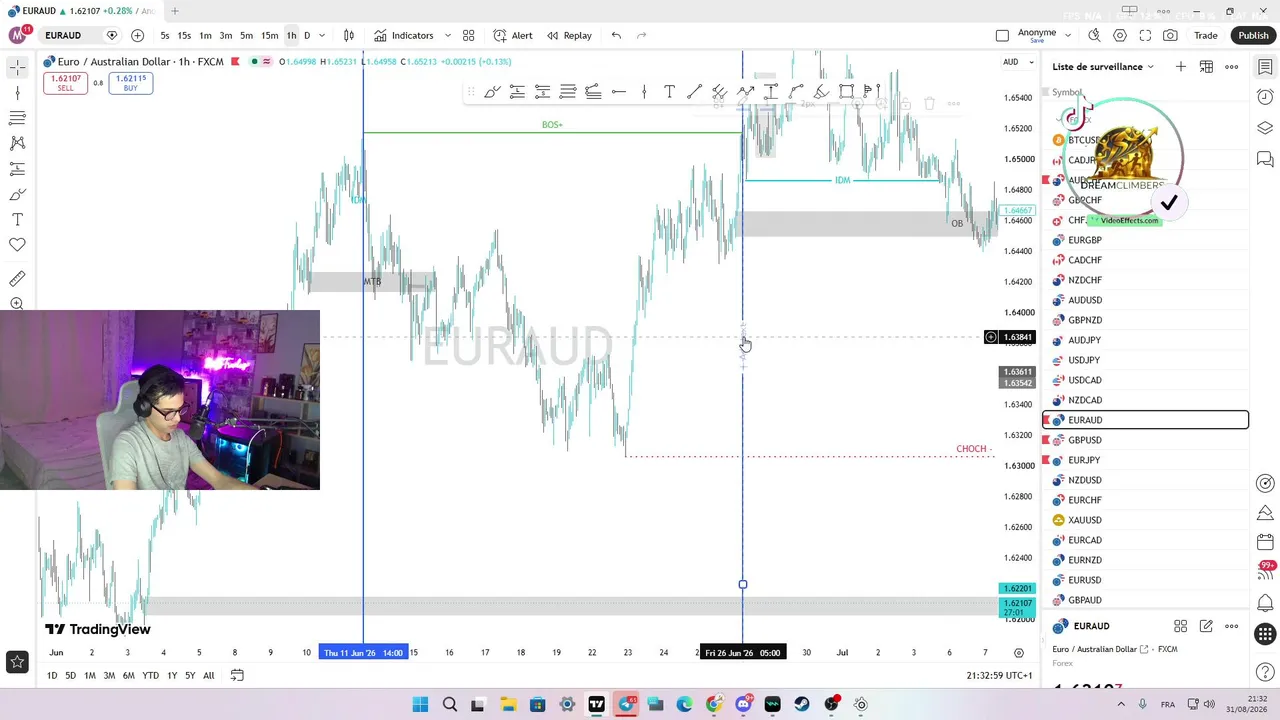
Task: Activate the ruler measure tool
Action: tap(17, 279)
